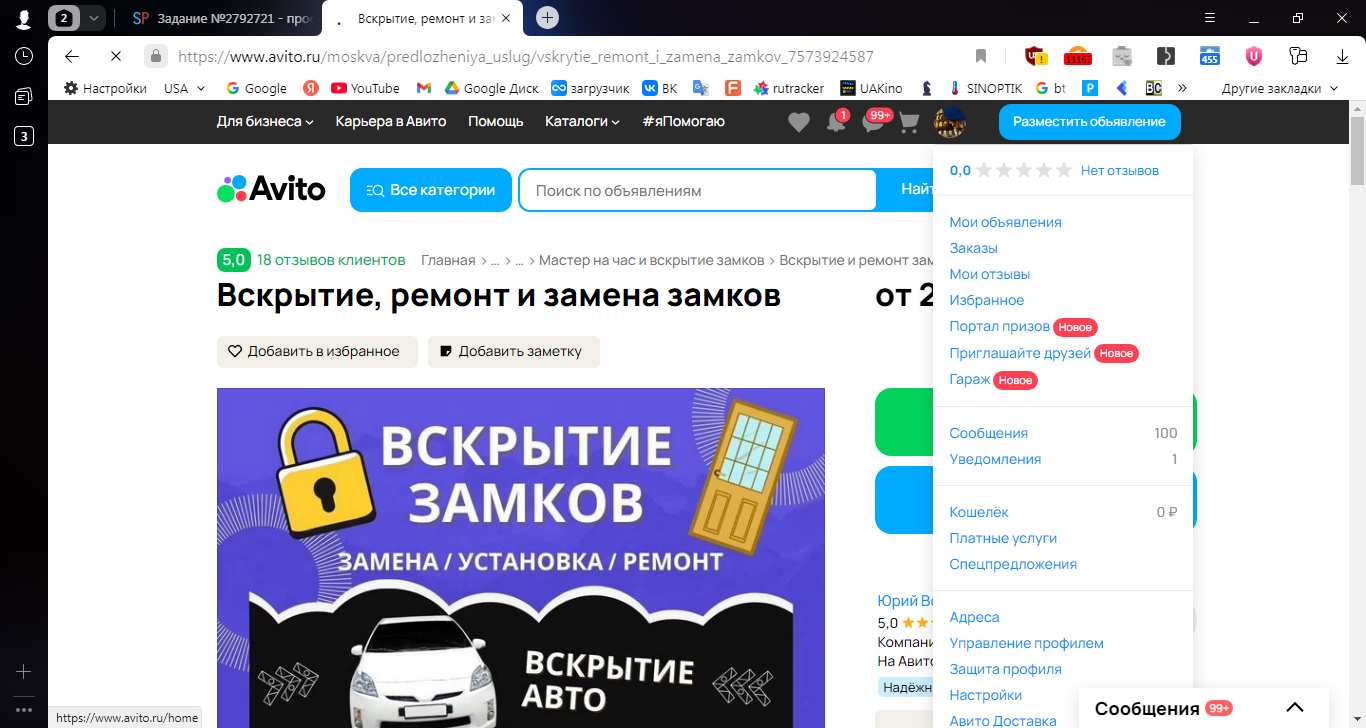This screenshot has width=1366, height=728.
Task: Open Избранное in profile menu
Action: pyautogui.click(x=986, y=300)
